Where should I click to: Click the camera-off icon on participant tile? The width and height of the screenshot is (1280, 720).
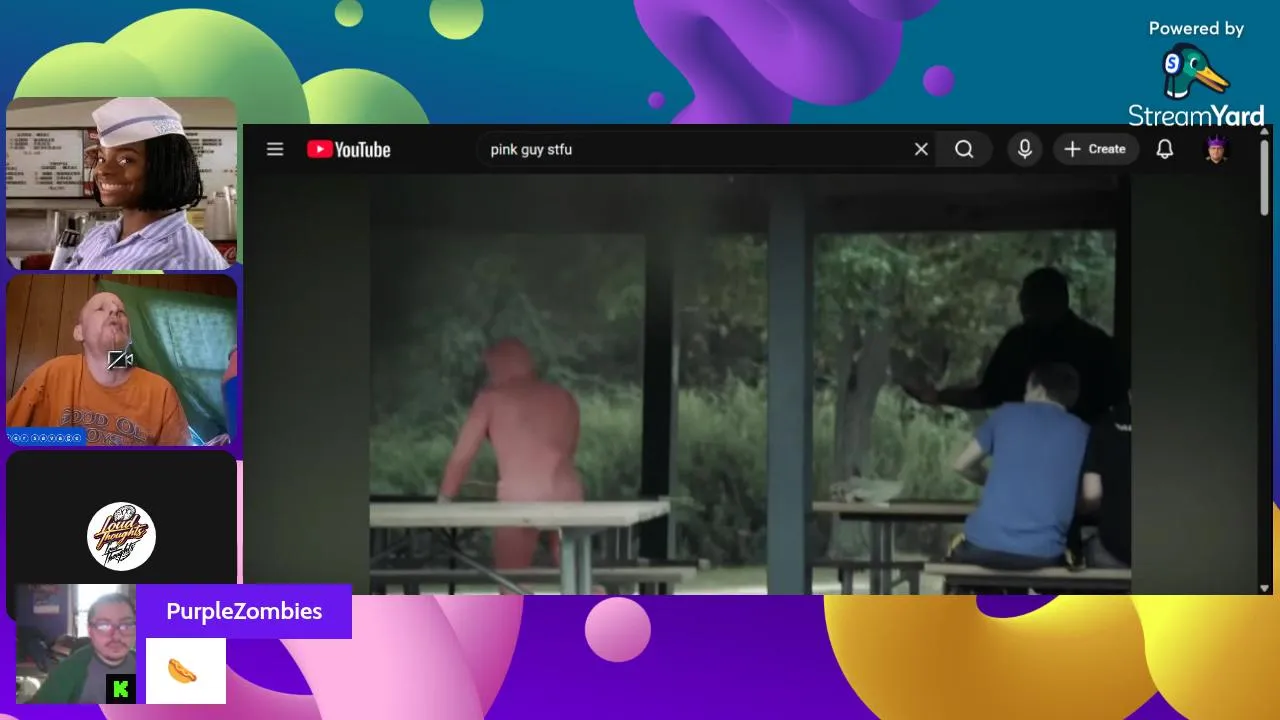coord(121,360)
